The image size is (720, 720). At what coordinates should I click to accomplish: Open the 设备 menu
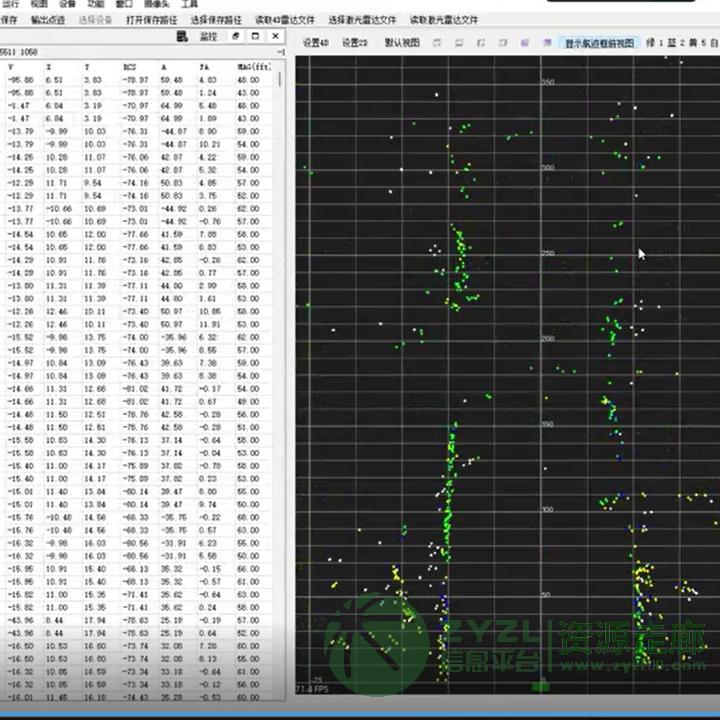pyautogui.click(x=67, y=4)
